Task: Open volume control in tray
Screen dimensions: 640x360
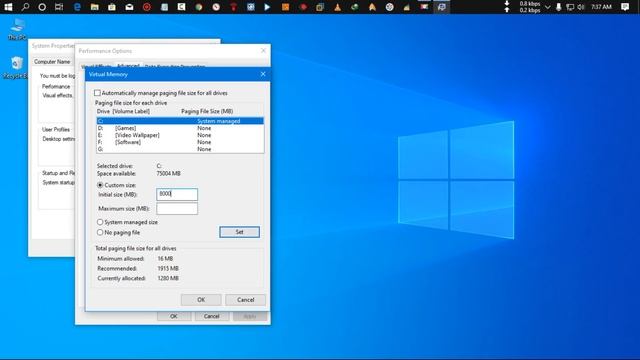Action: [x=581, y=7]
